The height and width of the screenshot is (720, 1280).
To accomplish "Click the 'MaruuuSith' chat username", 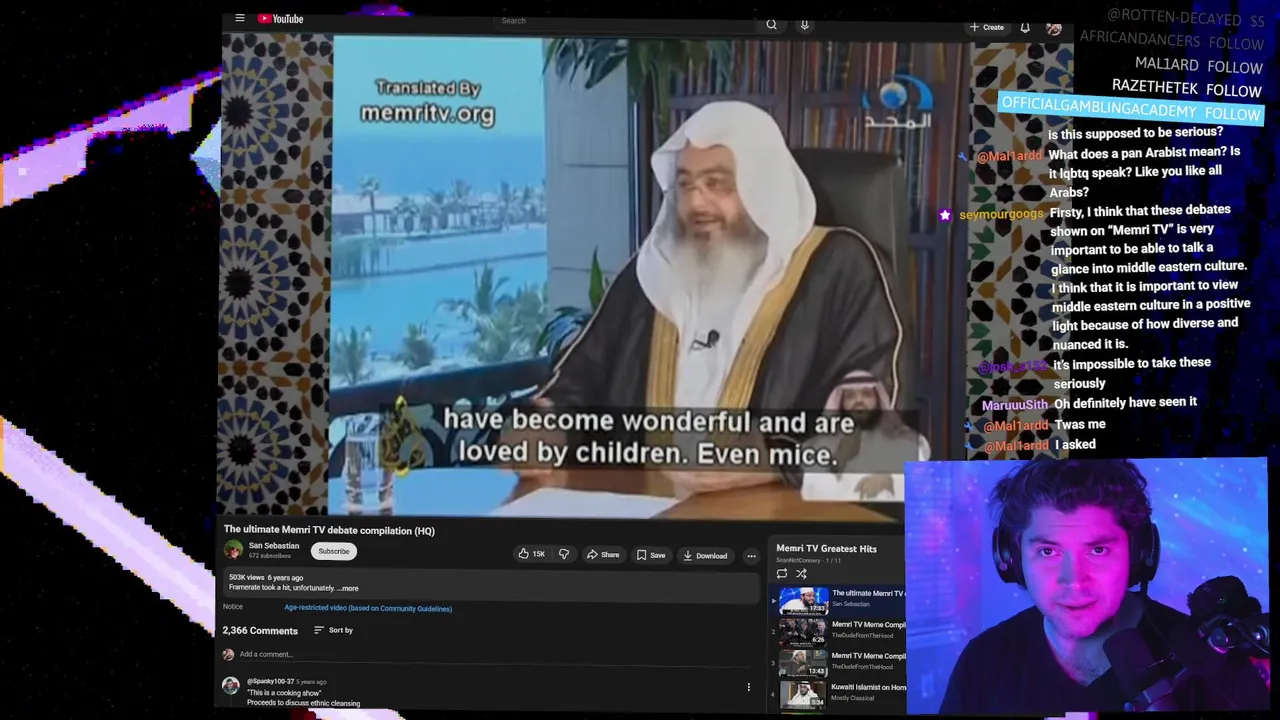I will pos(1015,405).
